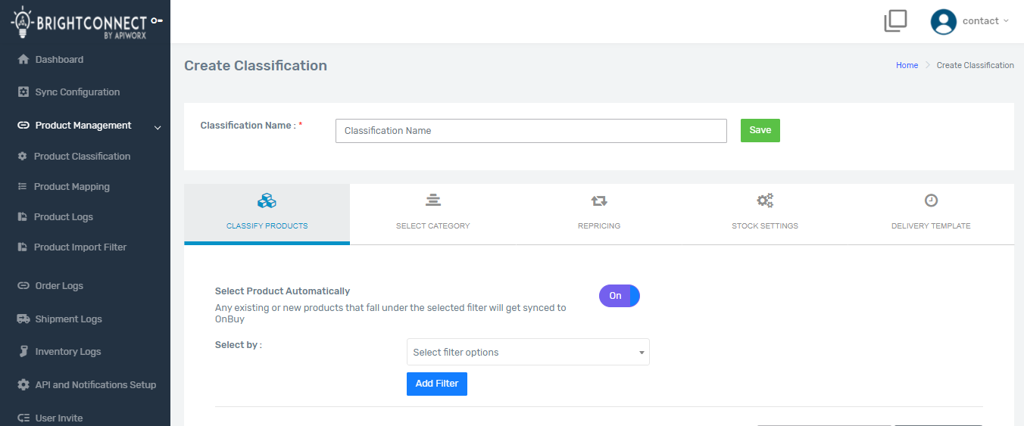Collapse the Product Management chevron
Viewport: 1024px width, 426px height.
point(157,127)
